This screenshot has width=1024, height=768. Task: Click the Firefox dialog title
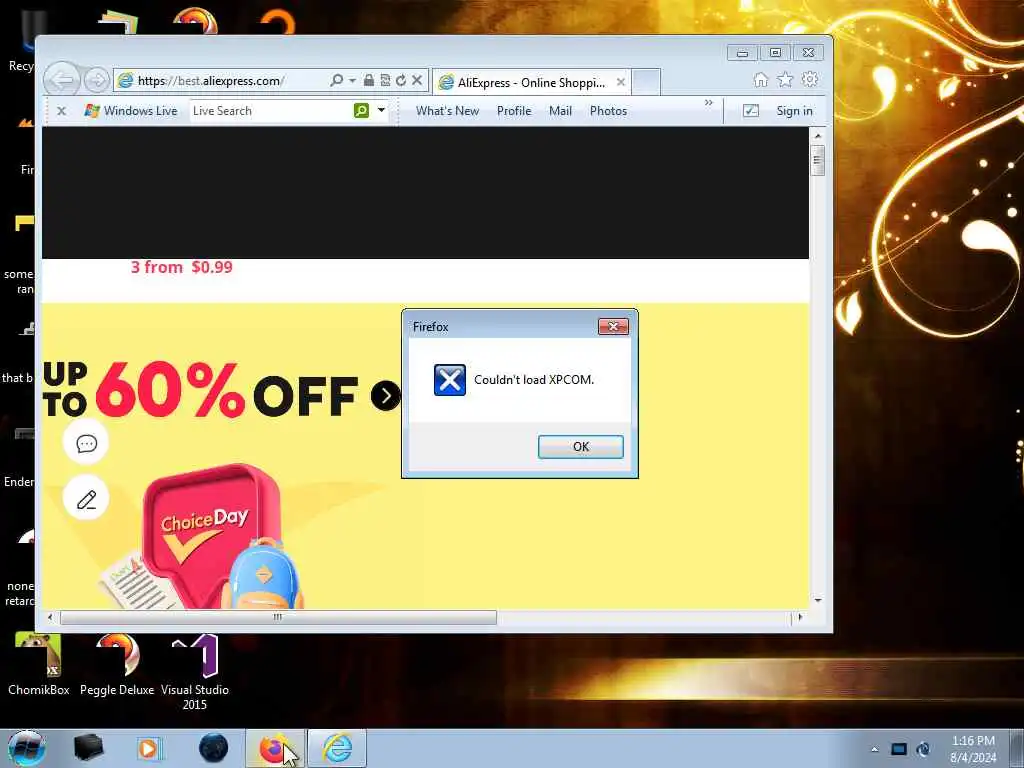pyautogui.click(x=430, y=327)
